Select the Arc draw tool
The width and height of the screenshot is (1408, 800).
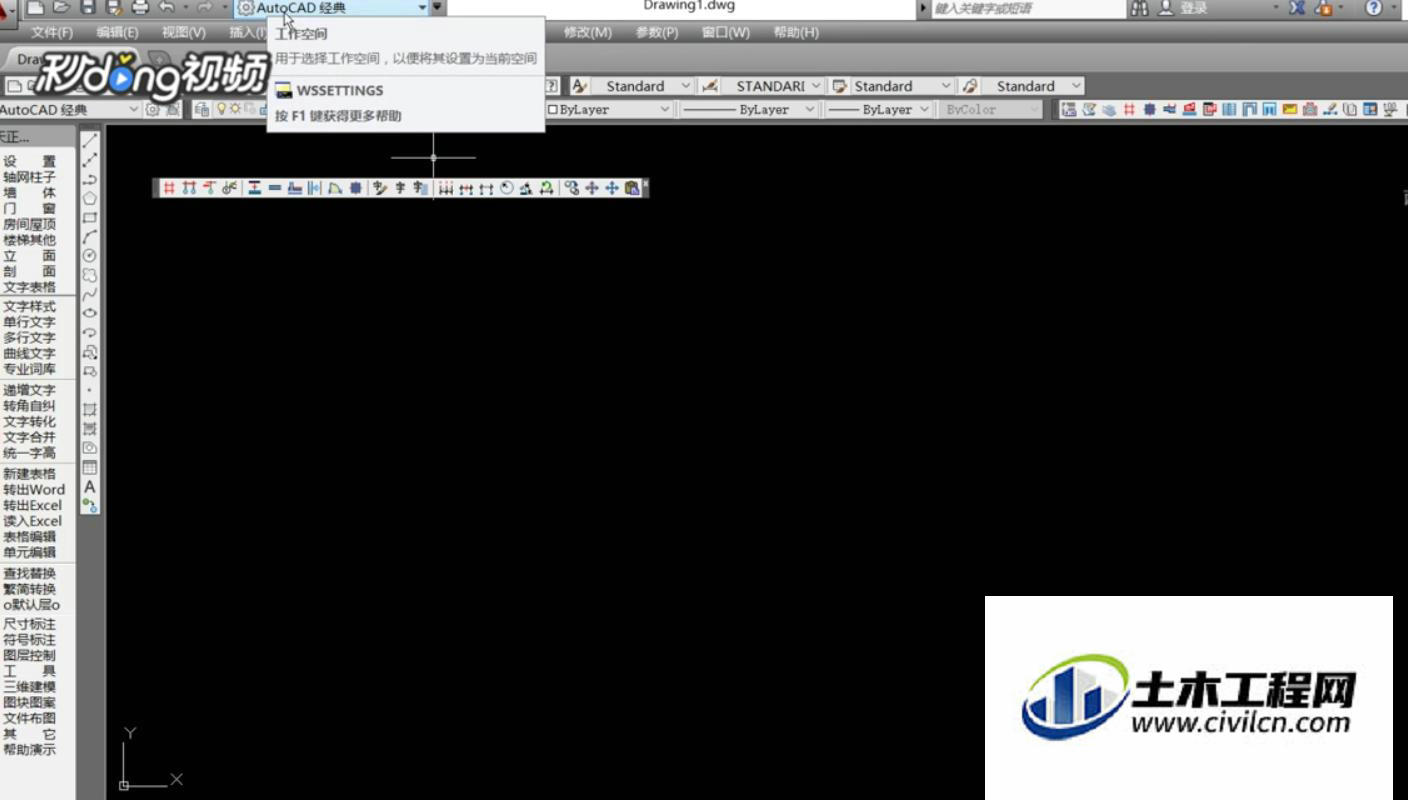click(90, 236)
